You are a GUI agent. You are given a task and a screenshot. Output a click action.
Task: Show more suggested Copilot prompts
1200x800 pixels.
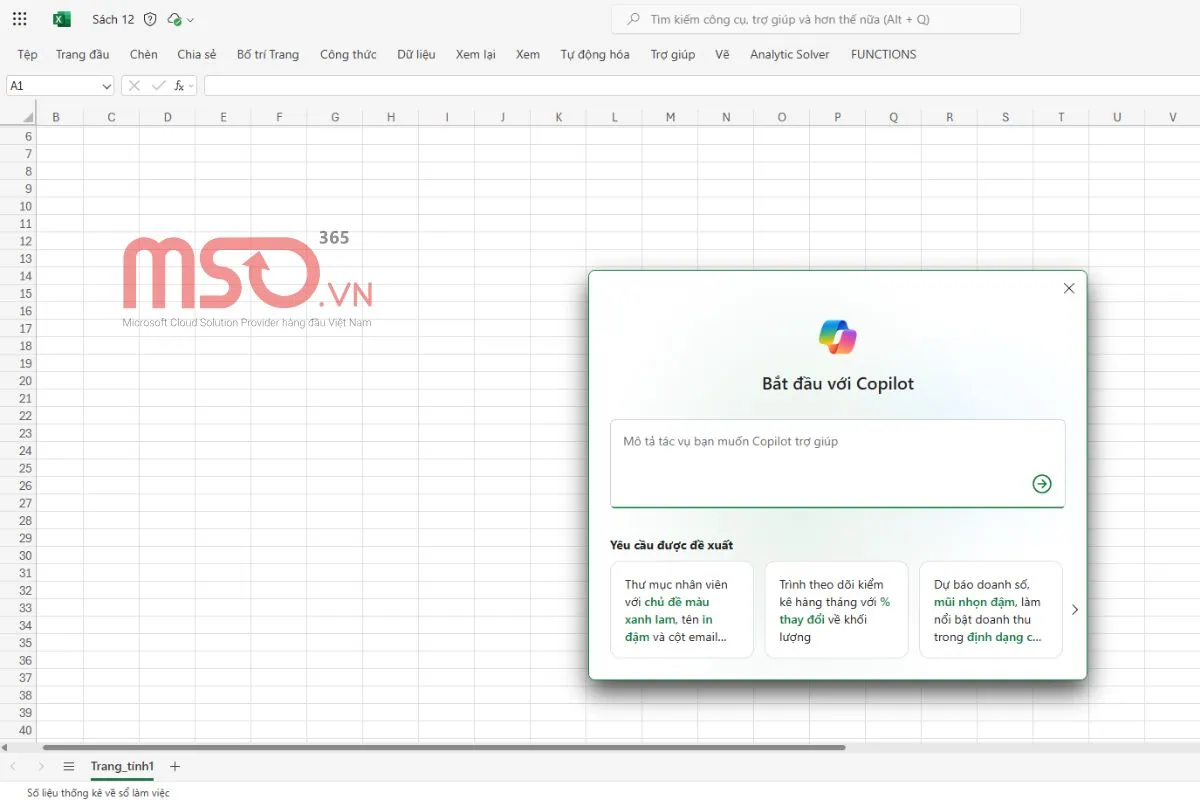1075,609
